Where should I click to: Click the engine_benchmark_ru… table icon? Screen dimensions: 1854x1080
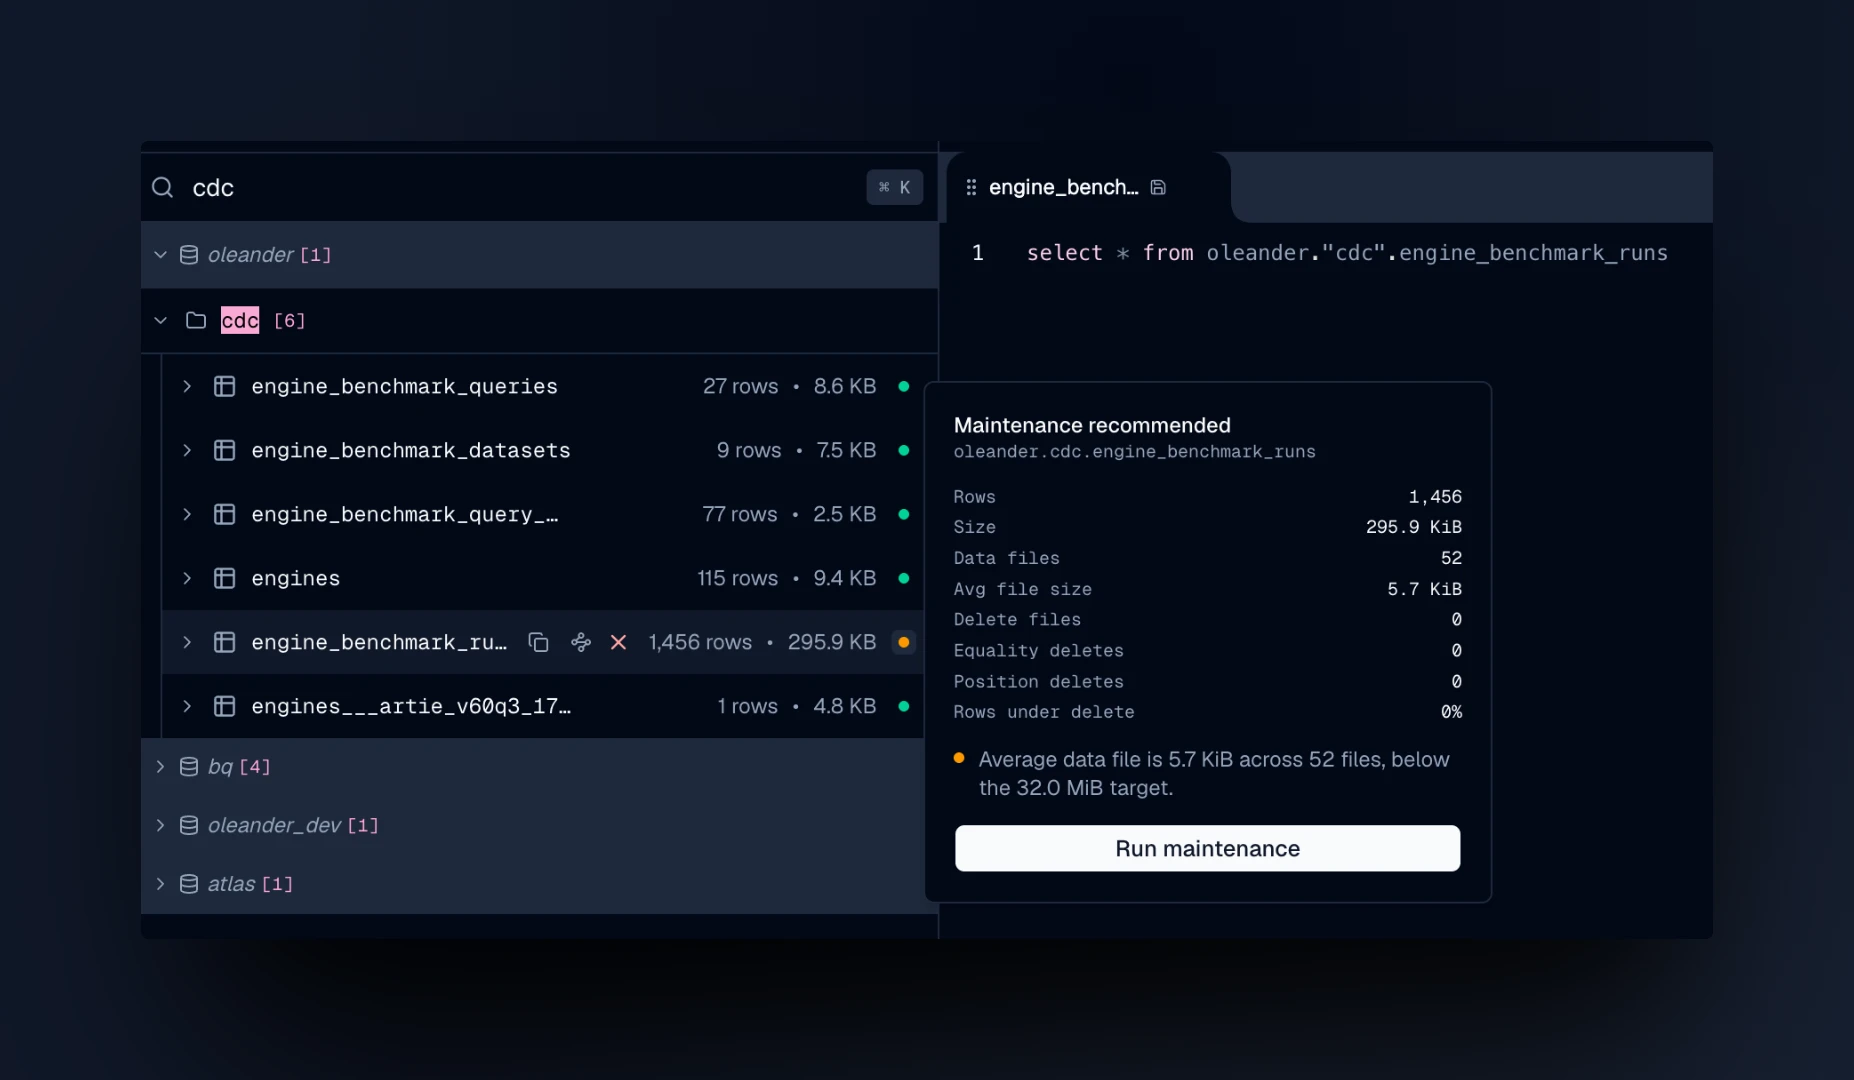(225, 642)
